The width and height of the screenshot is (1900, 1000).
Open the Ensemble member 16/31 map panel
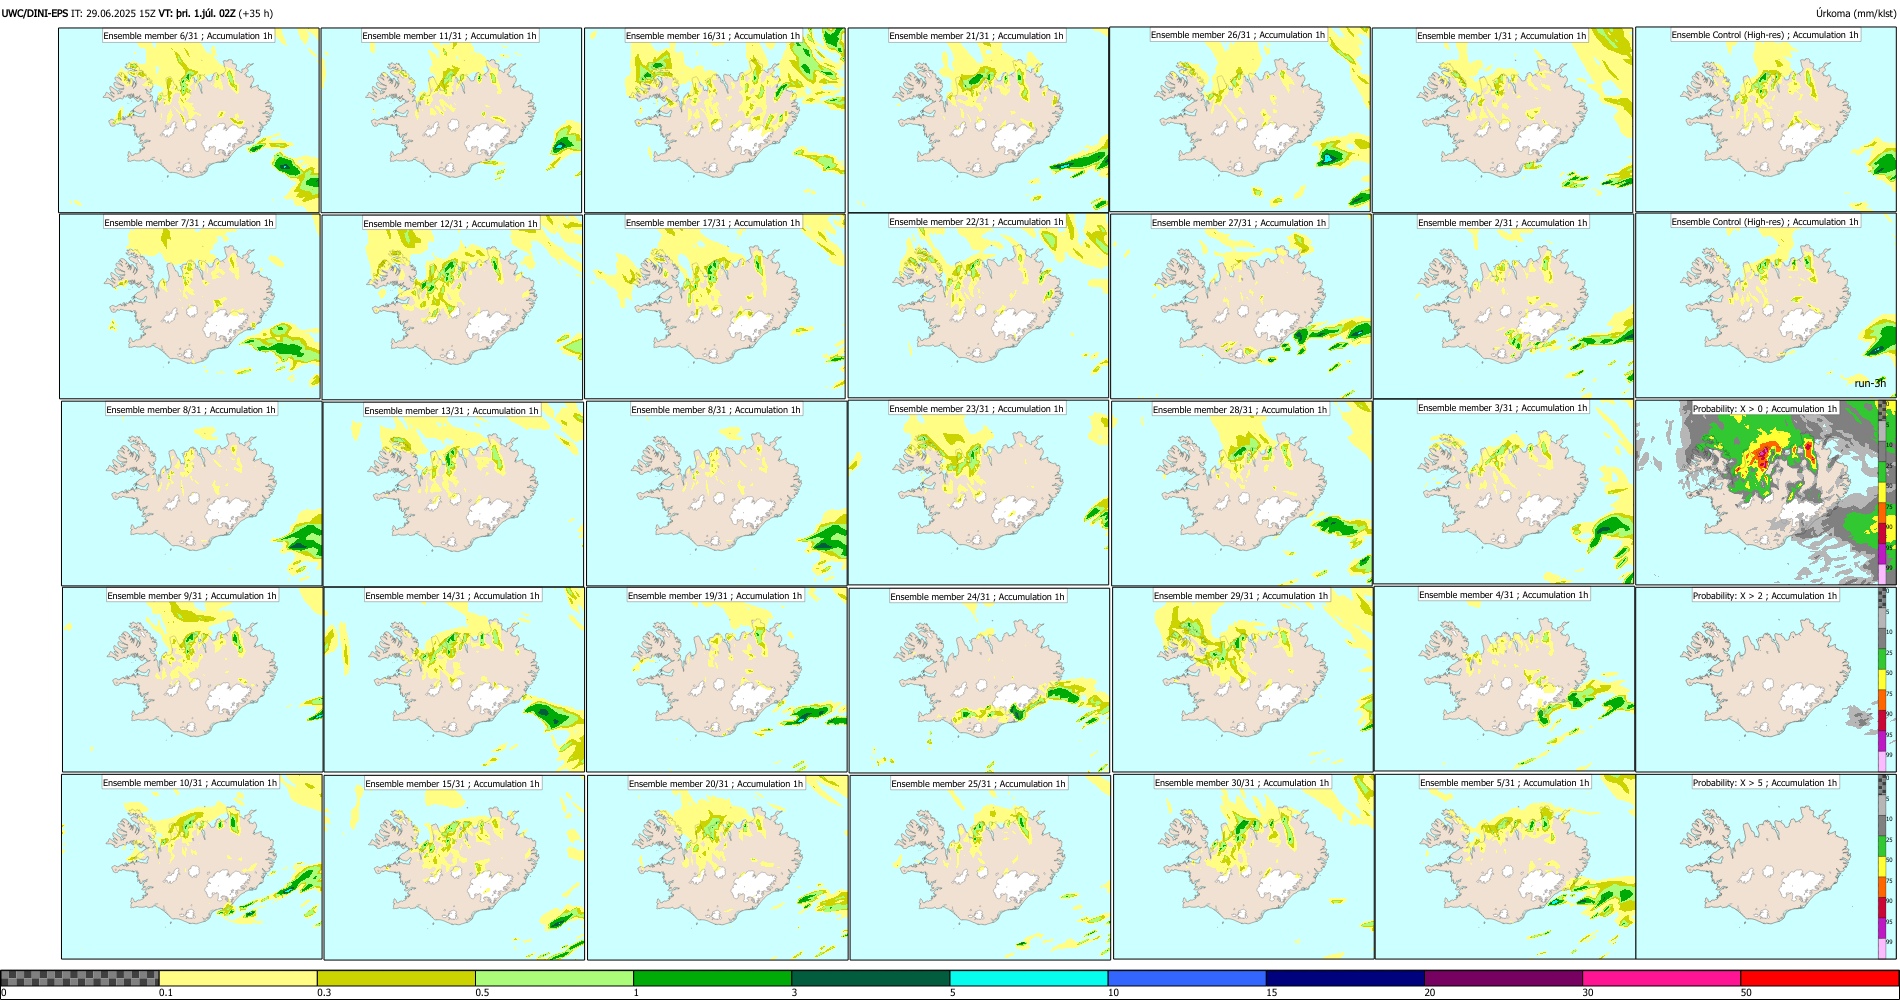tap(714, 120)
